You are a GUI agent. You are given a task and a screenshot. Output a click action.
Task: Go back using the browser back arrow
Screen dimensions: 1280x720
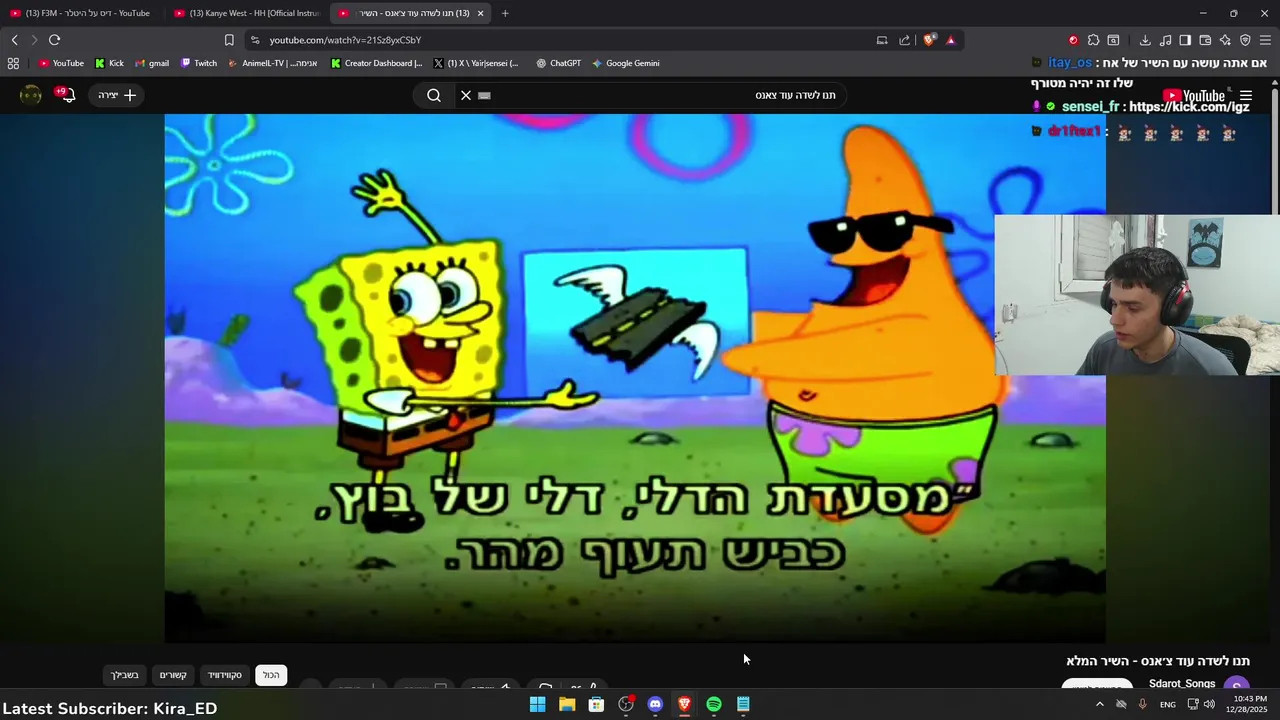pos(14,40)
